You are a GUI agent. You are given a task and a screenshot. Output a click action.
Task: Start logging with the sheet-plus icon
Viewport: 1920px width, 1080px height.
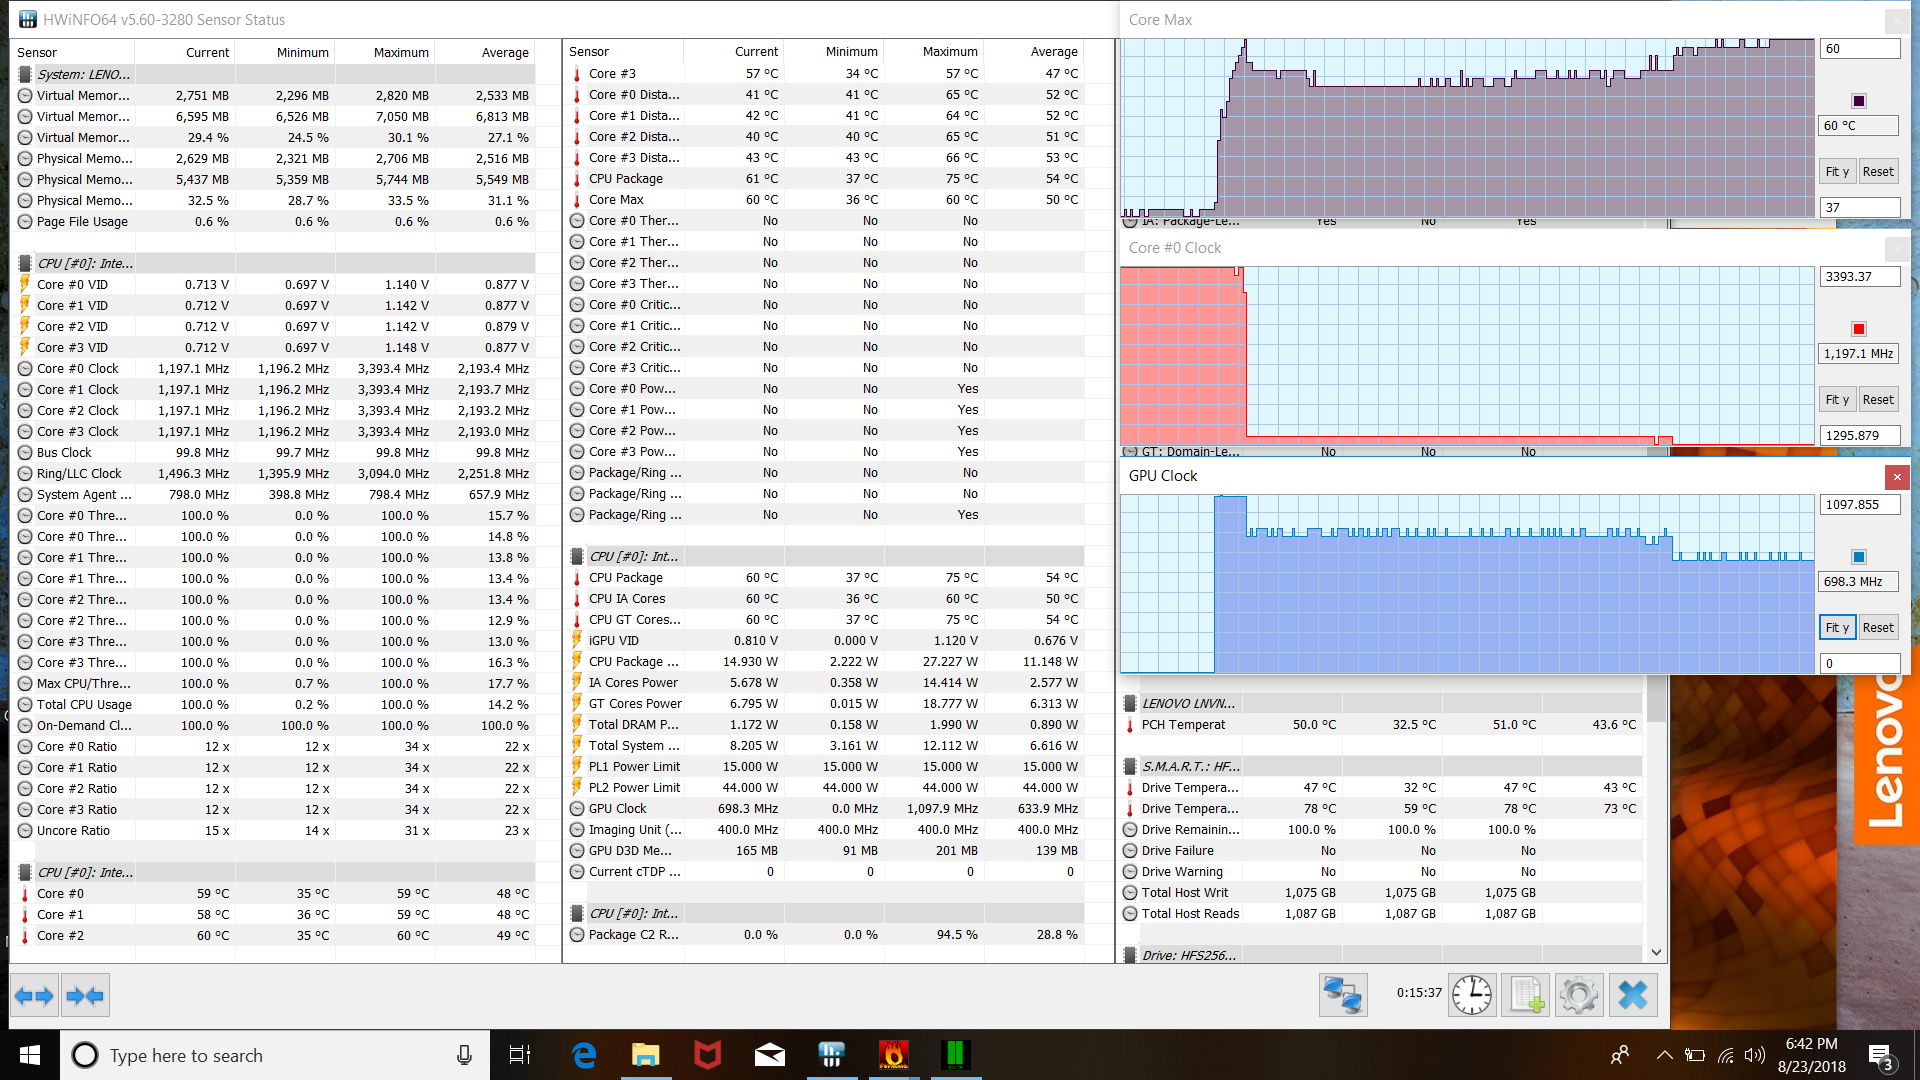click(1526, 995)
